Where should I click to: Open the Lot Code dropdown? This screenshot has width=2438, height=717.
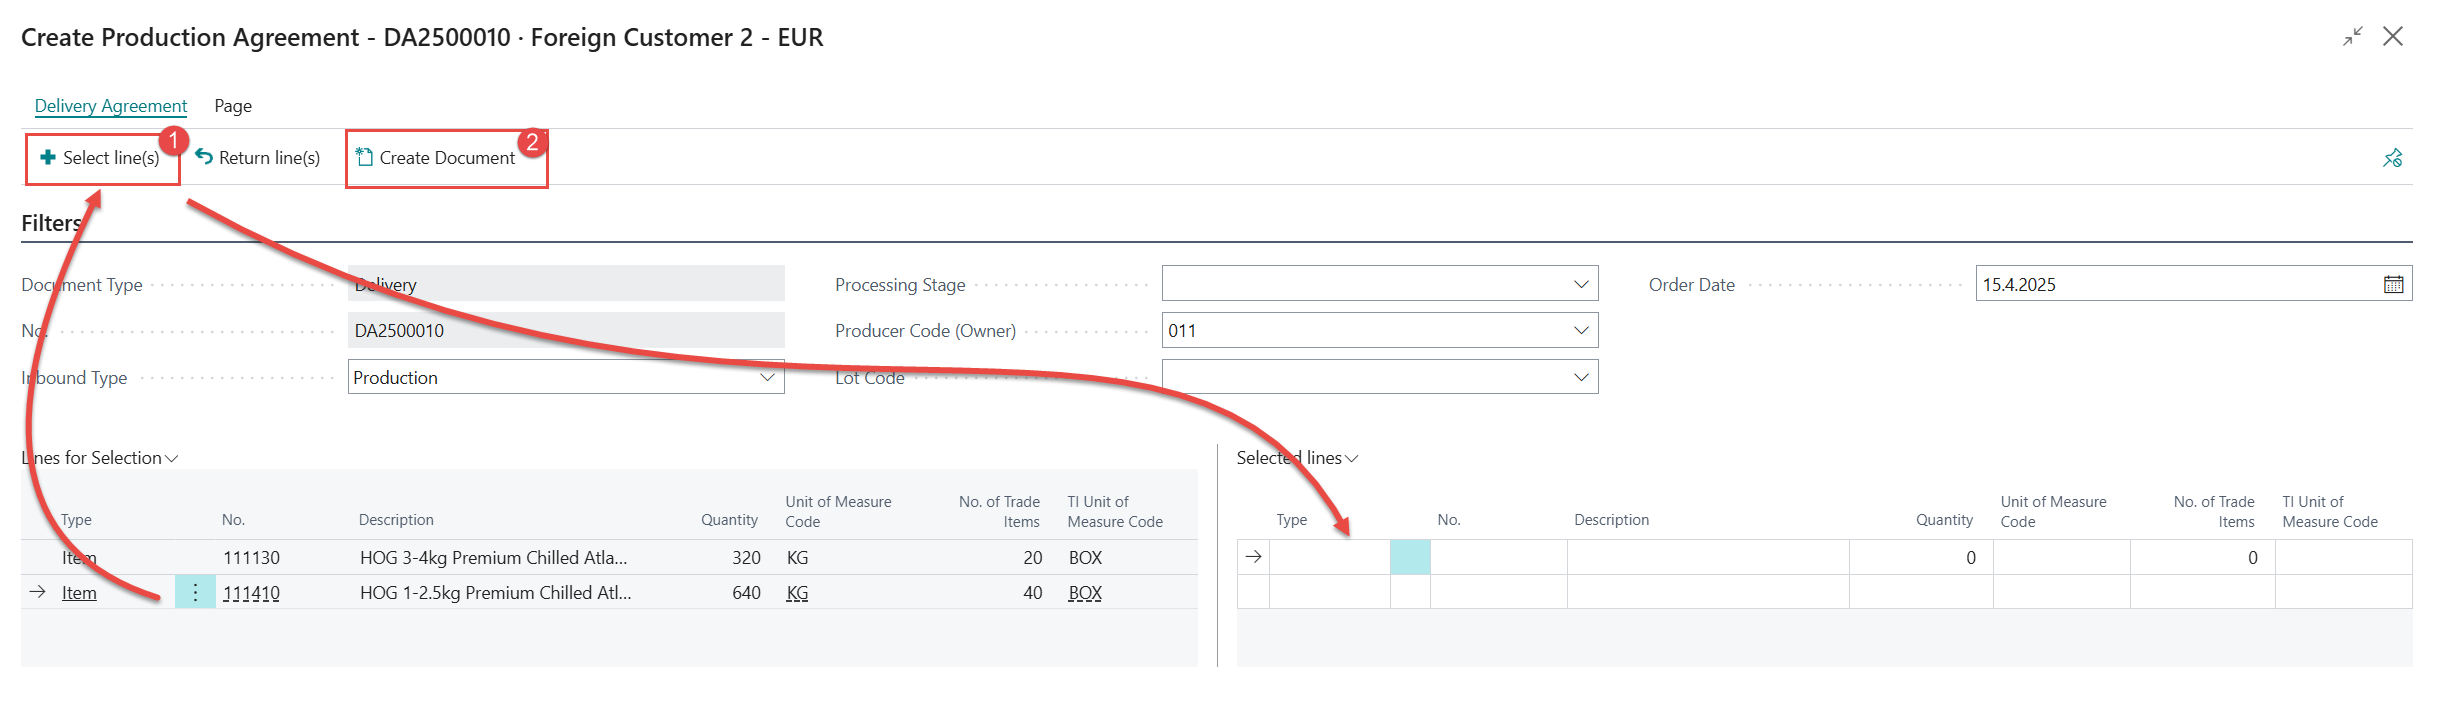tap(1580, 378)
